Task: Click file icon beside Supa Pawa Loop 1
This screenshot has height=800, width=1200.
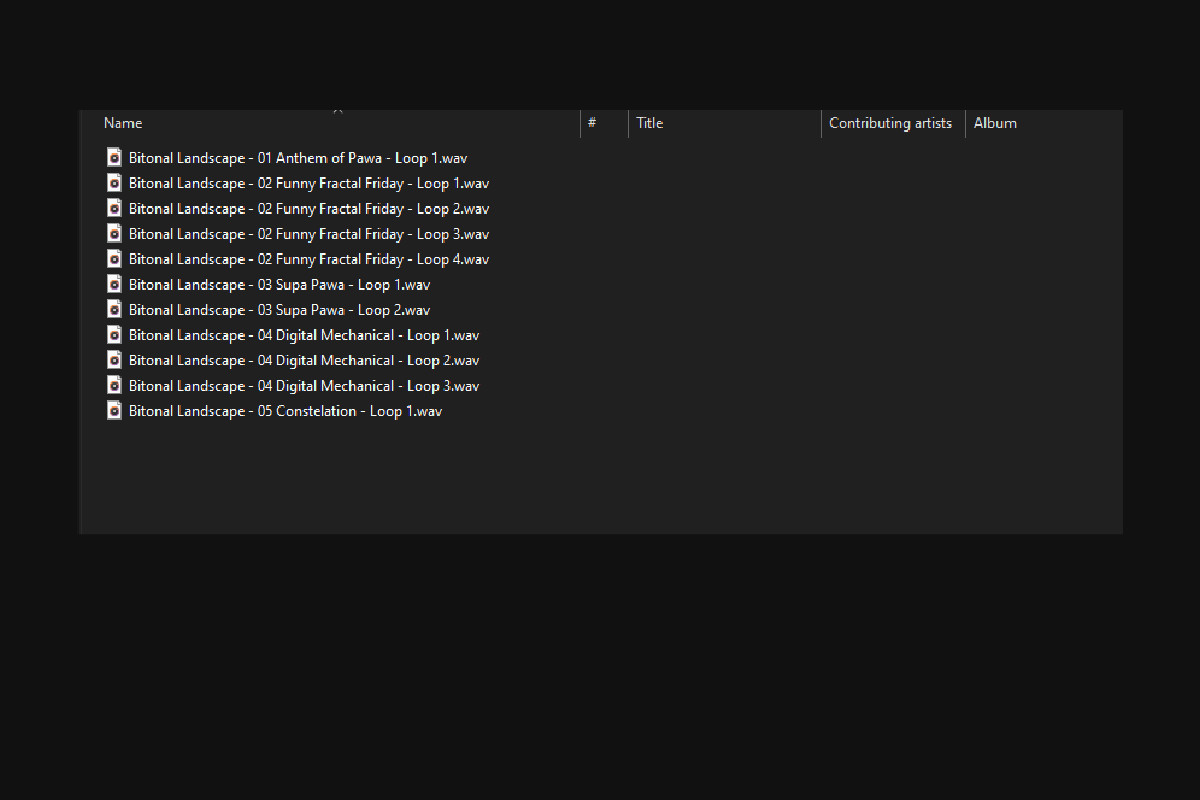Action: (114, 284)
